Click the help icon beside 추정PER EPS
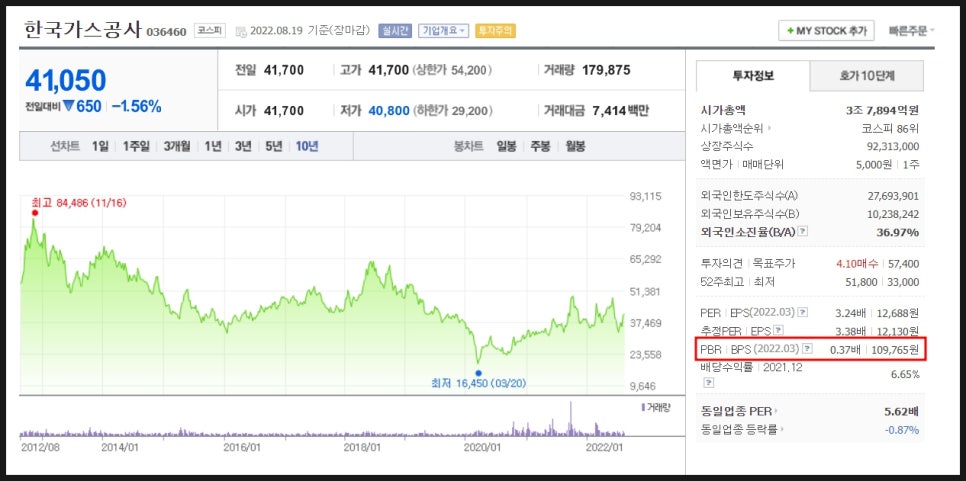This screenshot has width=966, height=481. pos(779,331)
